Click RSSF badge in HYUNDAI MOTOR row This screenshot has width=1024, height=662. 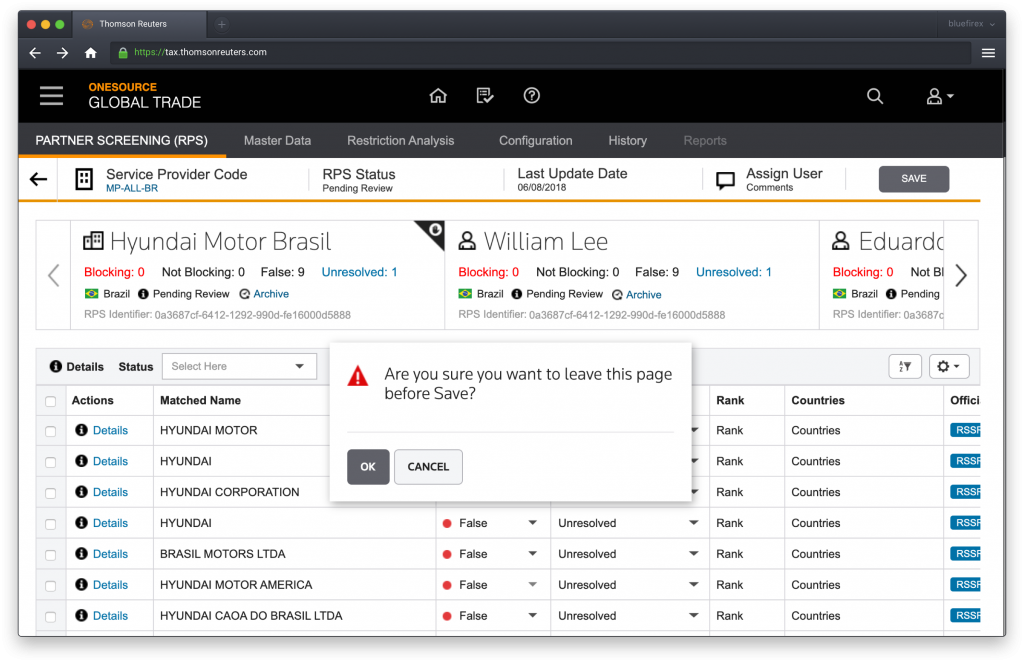coord(965,430)
